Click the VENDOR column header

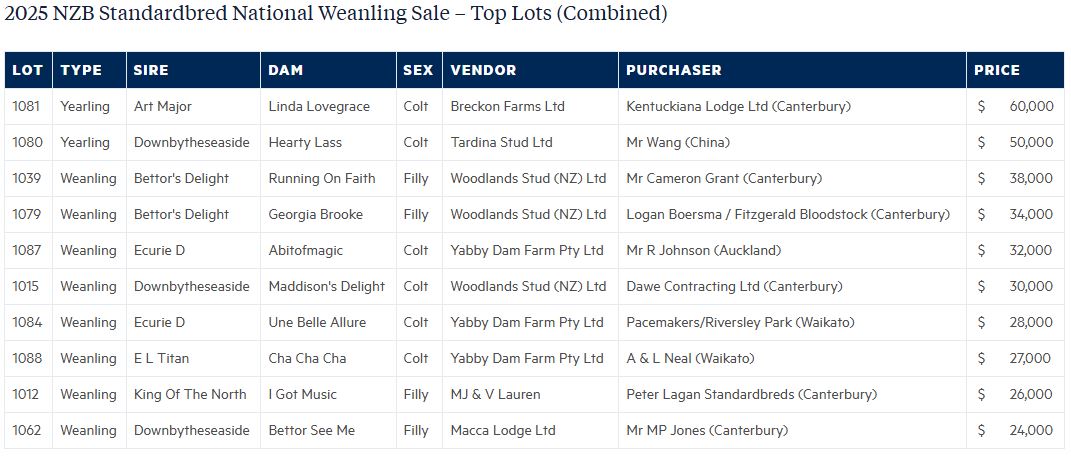pos(483,70)
